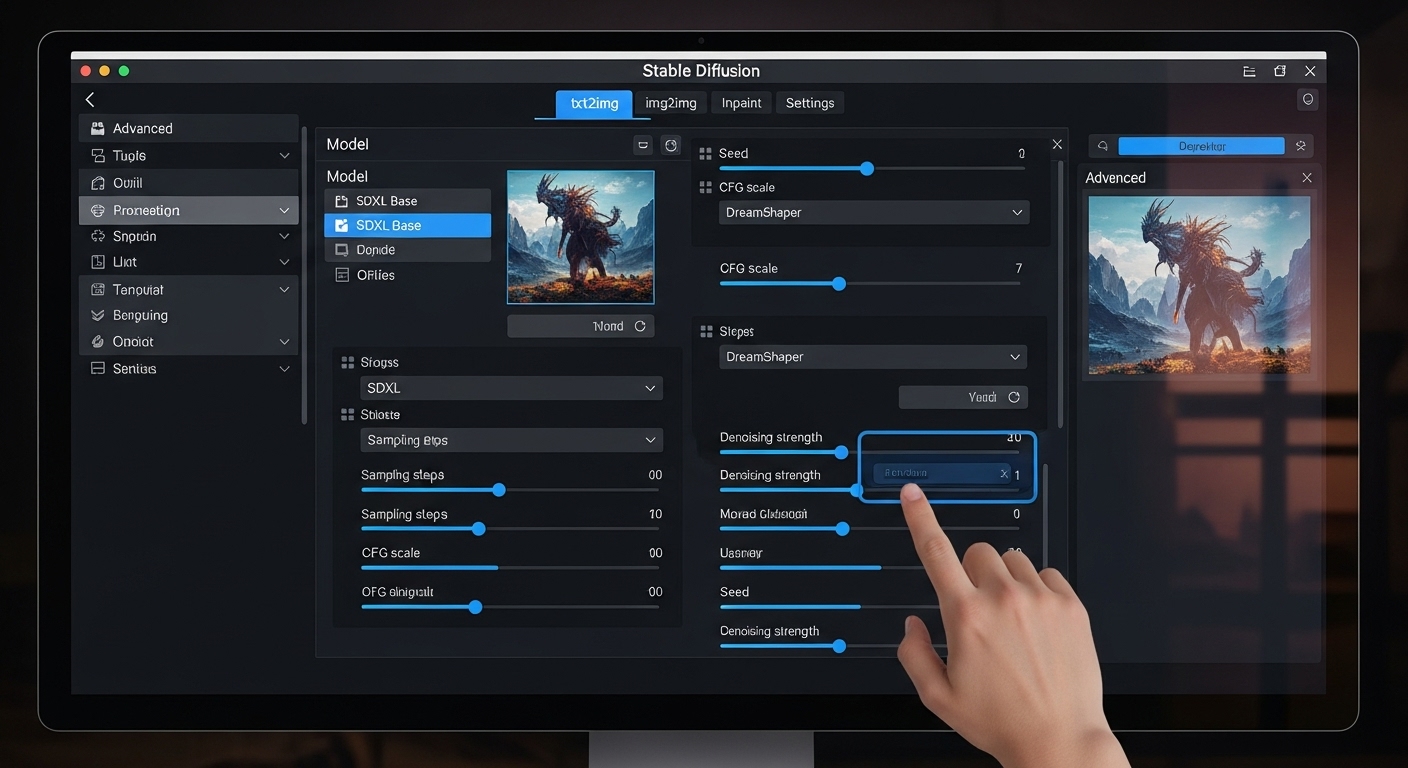Expand the Tupls section chevron
The image size is (1408, 768).
pyautogui.click(x=284, y=156)
